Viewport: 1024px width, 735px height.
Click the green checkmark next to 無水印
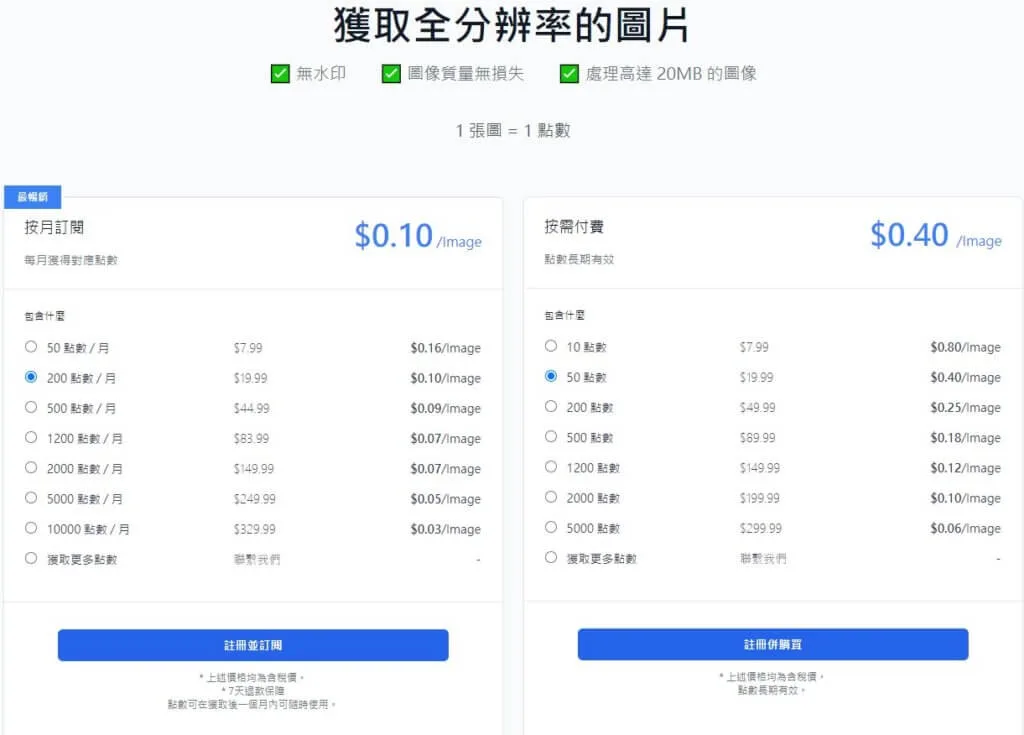[280, 74]
